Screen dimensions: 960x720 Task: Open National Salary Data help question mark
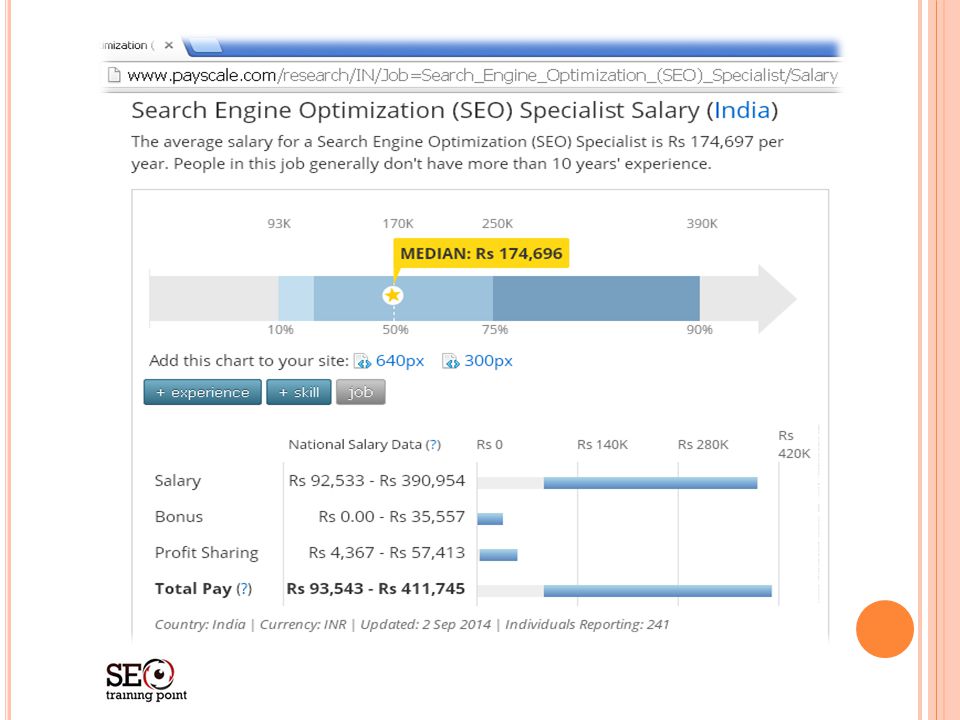(433, 444)
